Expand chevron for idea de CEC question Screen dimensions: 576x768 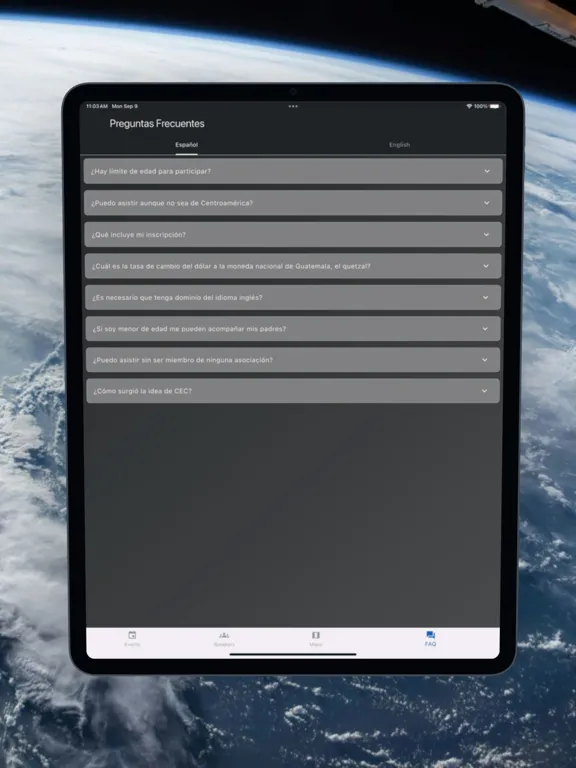click(484, 391)
